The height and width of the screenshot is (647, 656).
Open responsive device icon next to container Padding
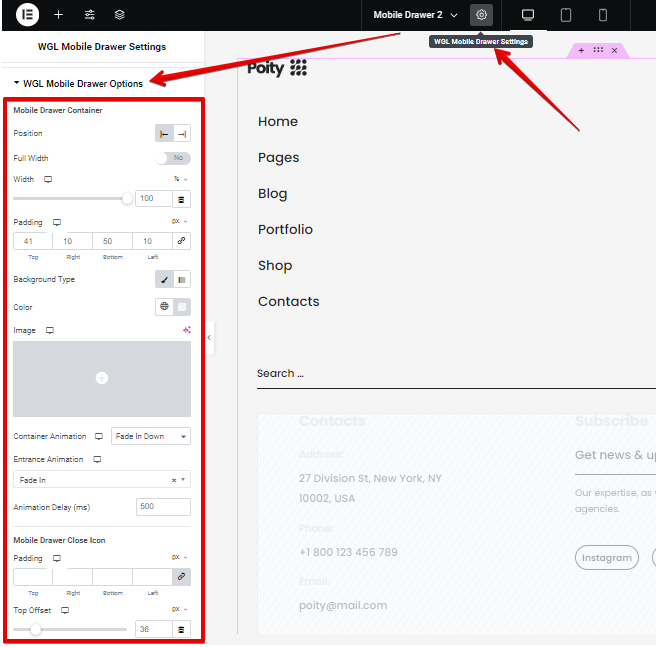[57, 222]
